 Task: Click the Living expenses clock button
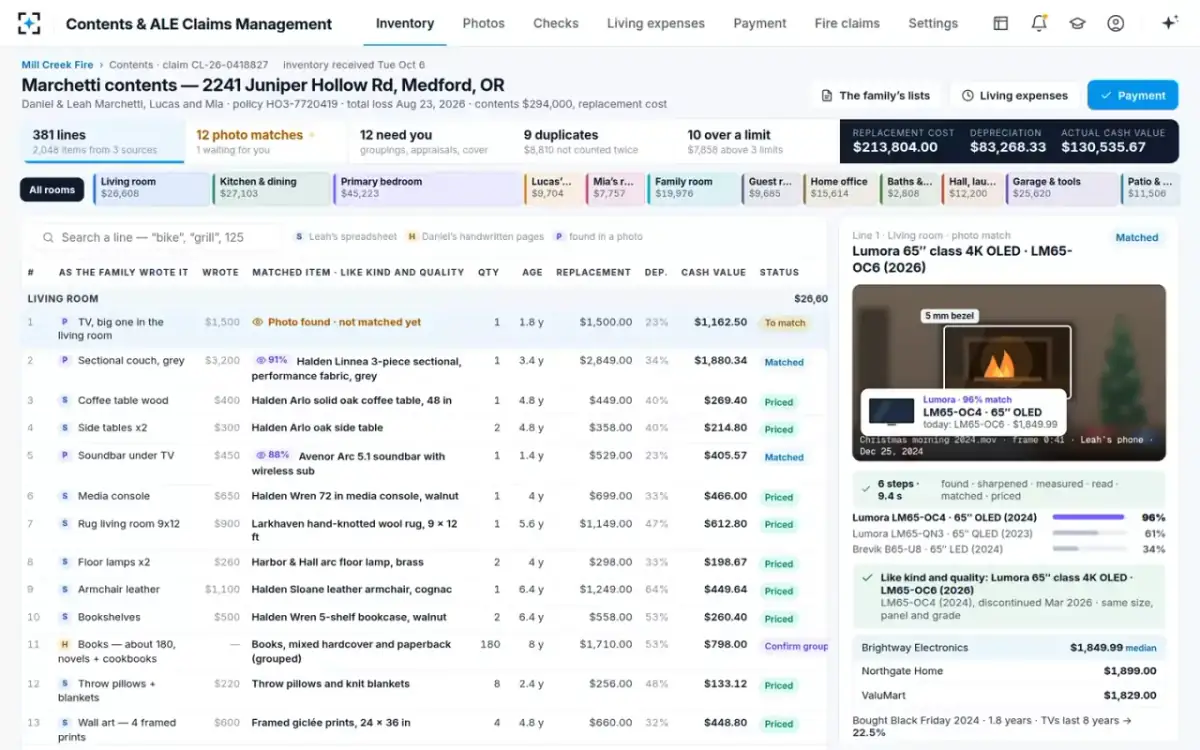1014,95
